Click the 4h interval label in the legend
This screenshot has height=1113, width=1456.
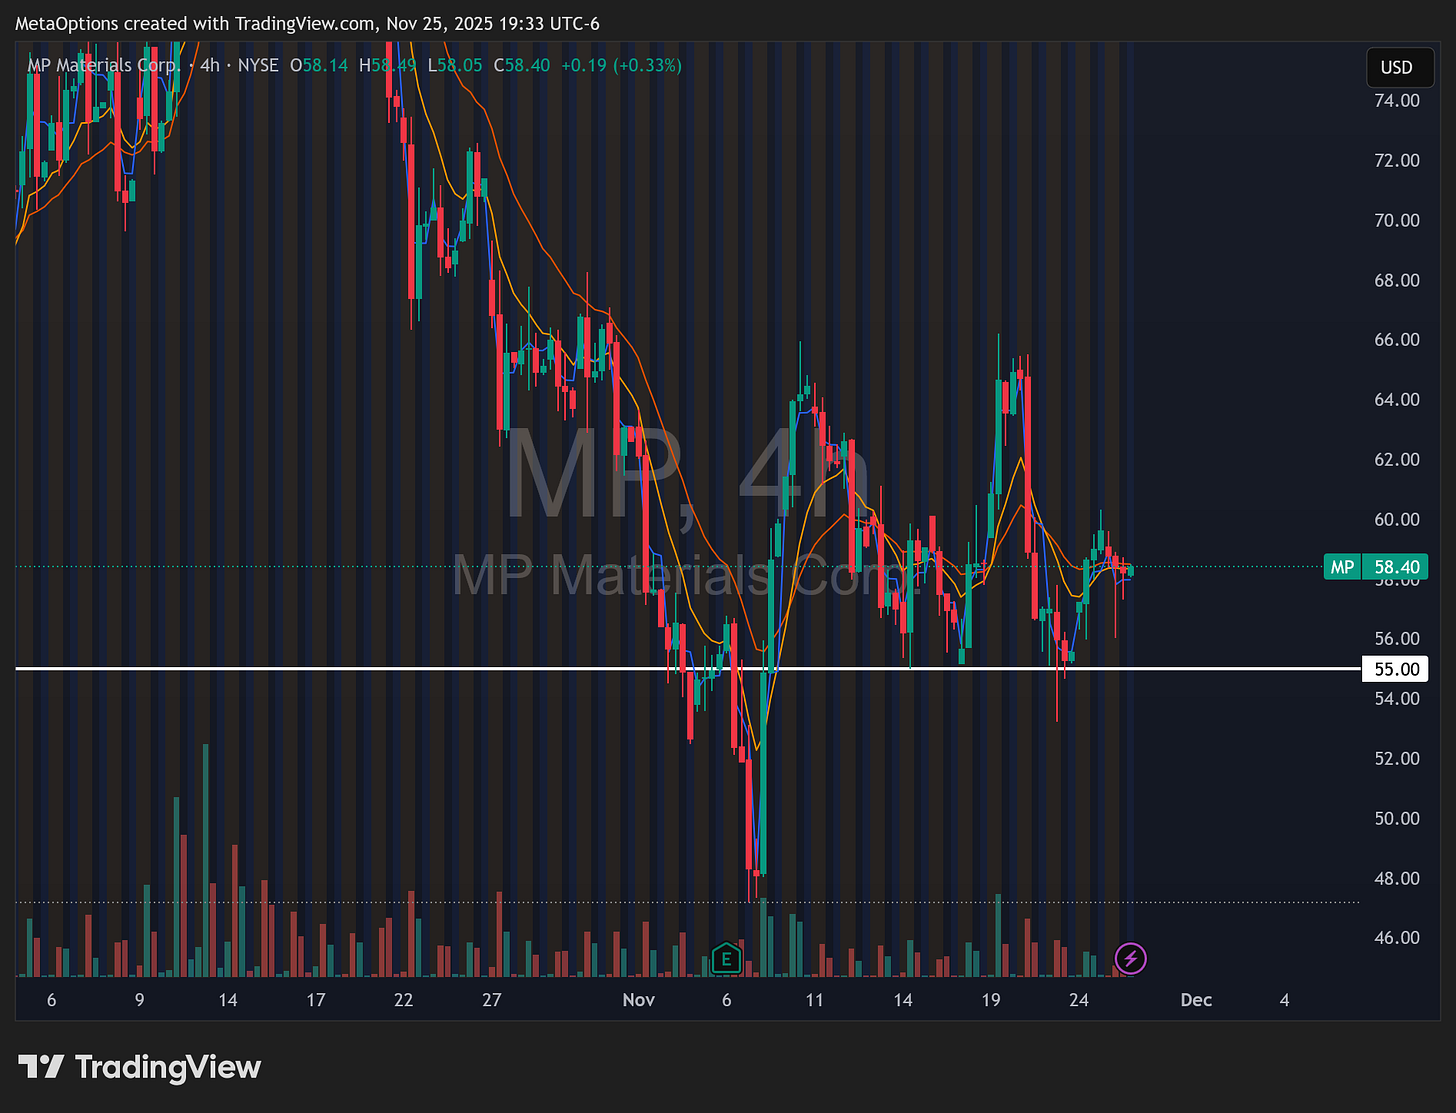point(209,65)
